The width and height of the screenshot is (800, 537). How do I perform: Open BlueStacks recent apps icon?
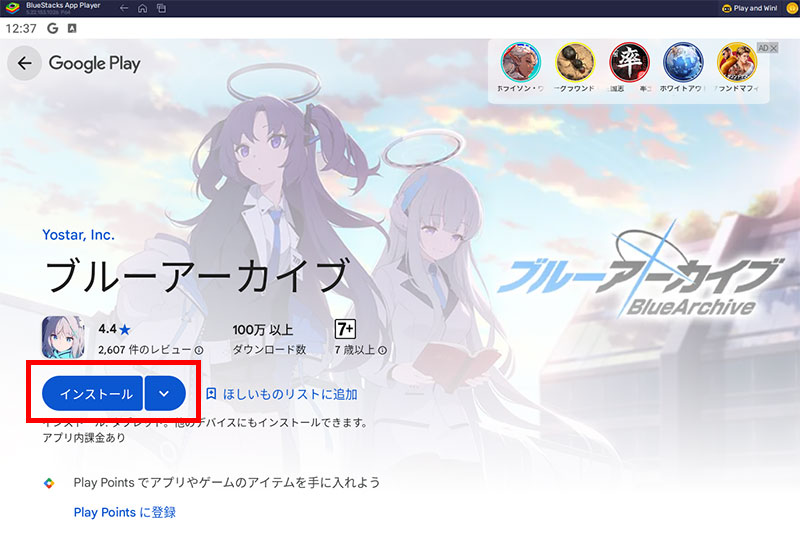pos(162,9)
